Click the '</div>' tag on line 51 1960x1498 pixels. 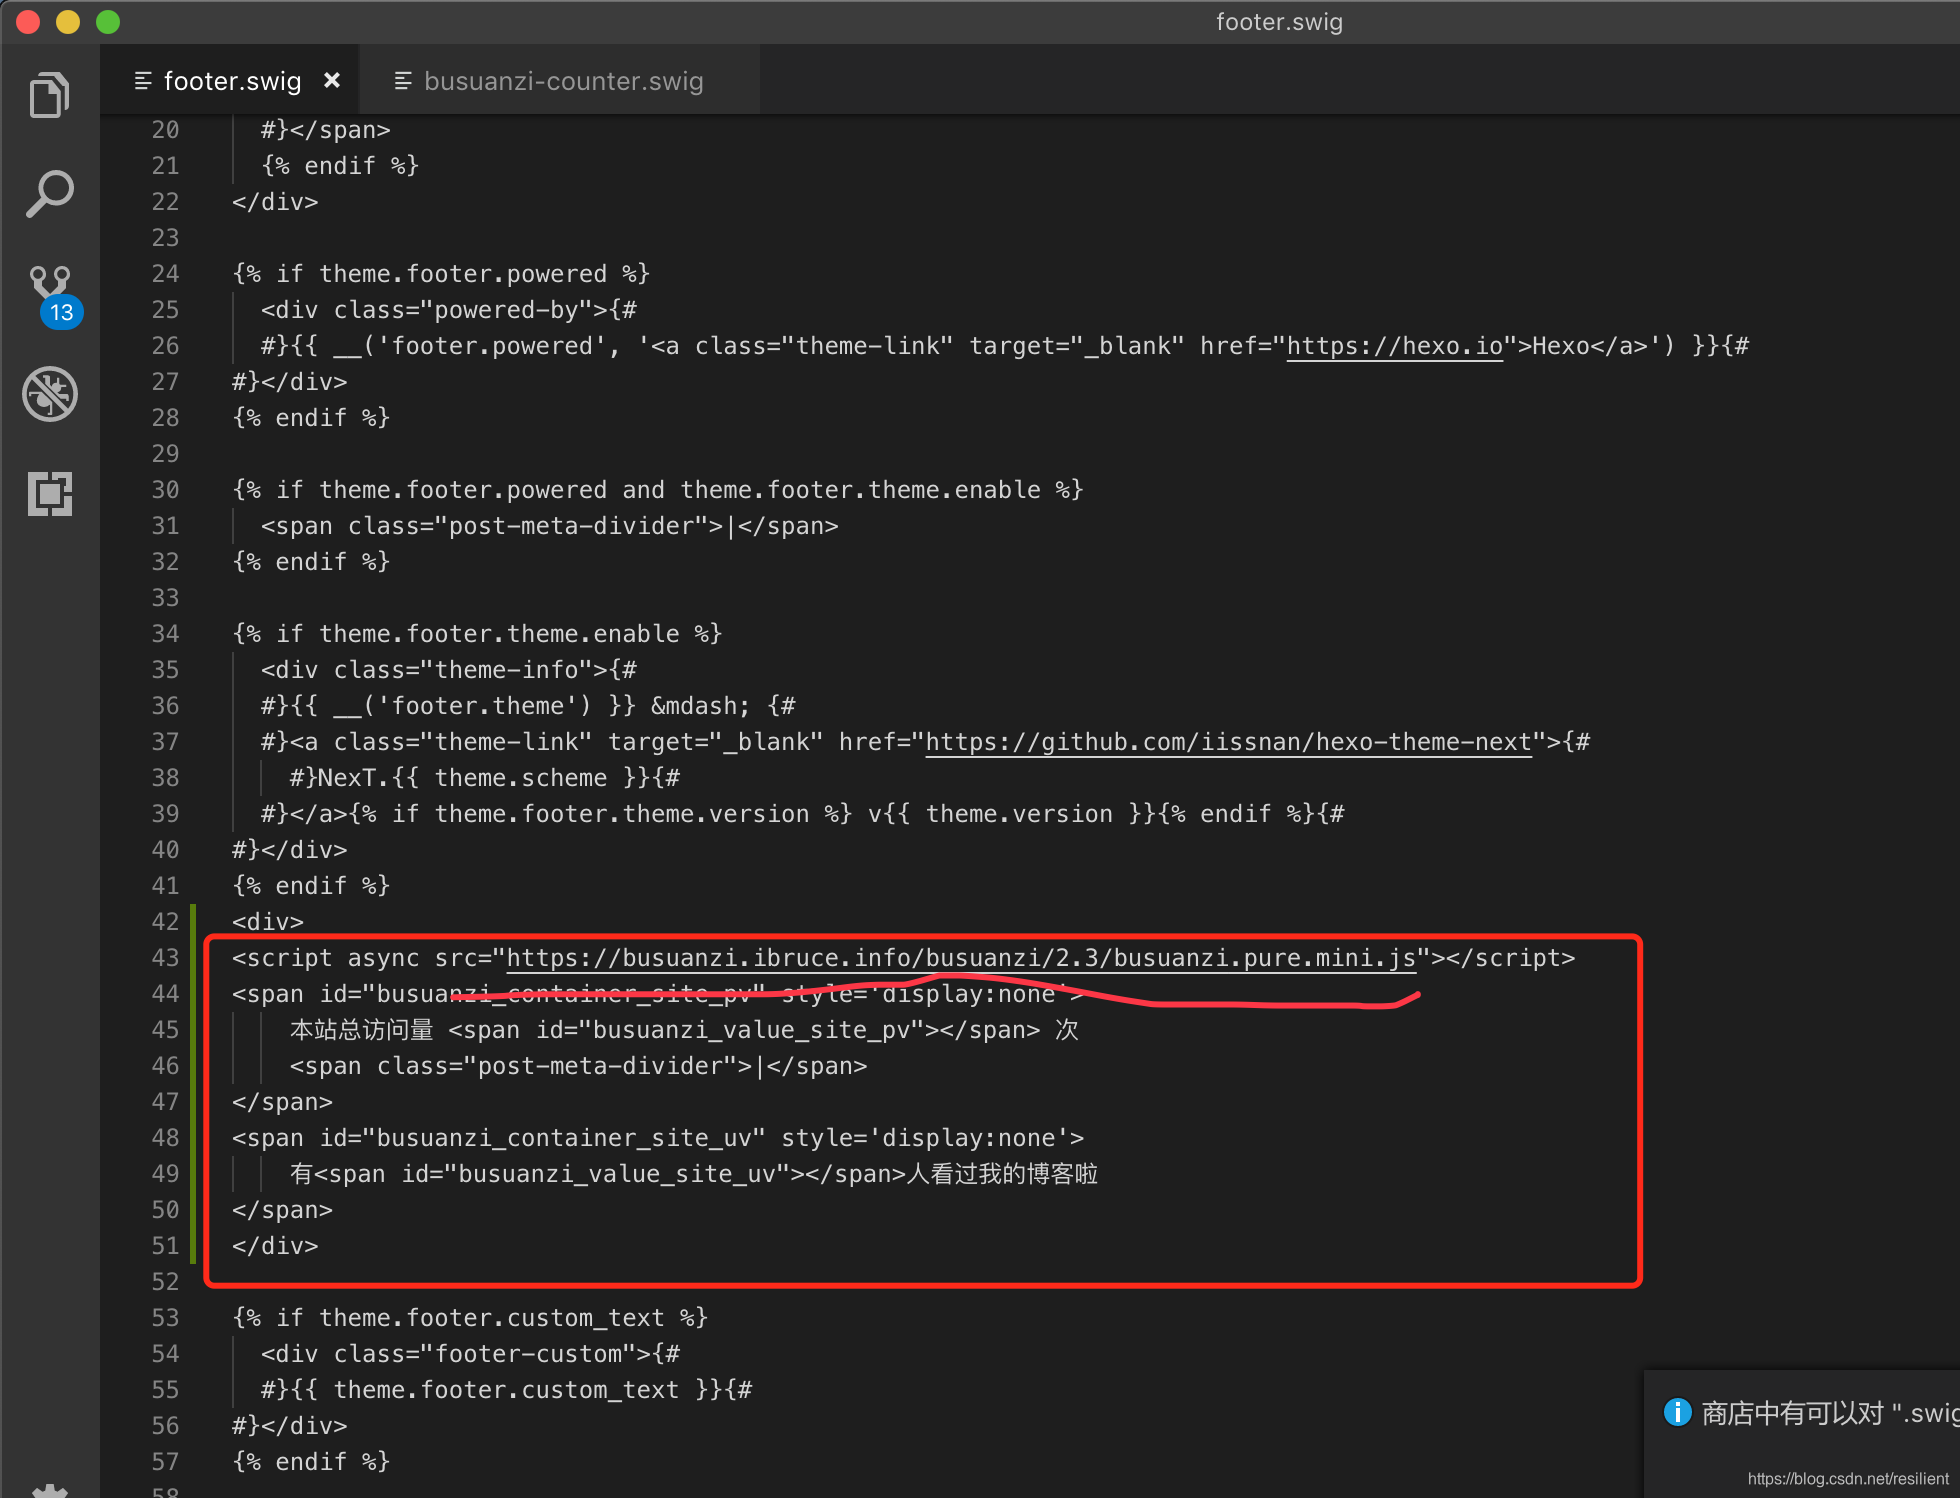coord(275,1246)
